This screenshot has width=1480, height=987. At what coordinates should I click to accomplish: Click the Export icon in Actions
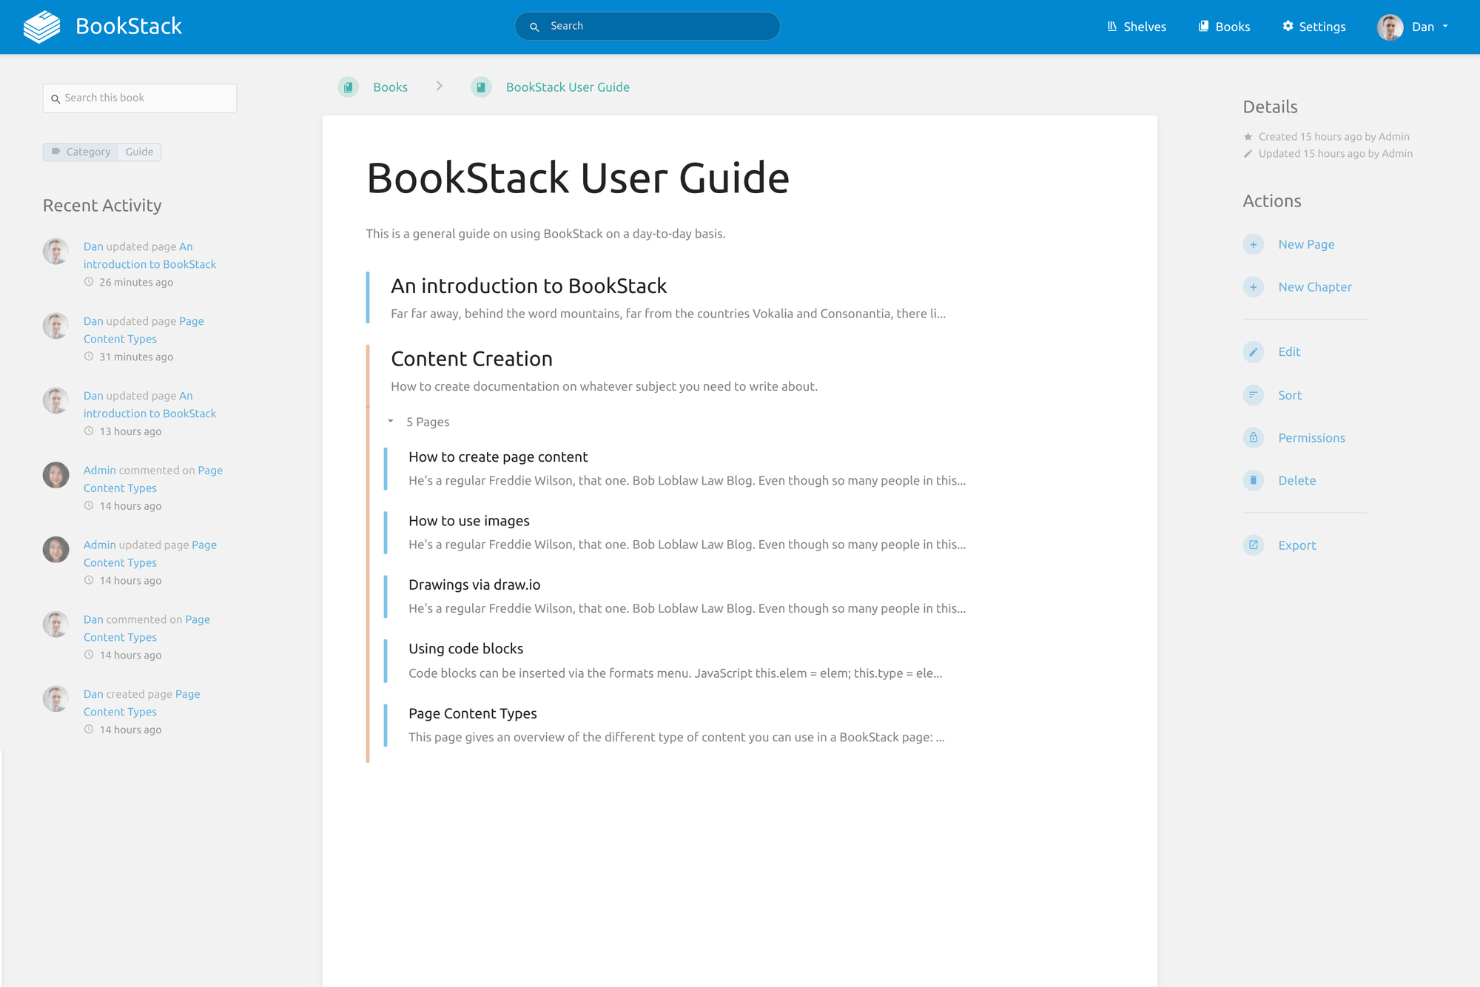click(x=1253, y=545)
